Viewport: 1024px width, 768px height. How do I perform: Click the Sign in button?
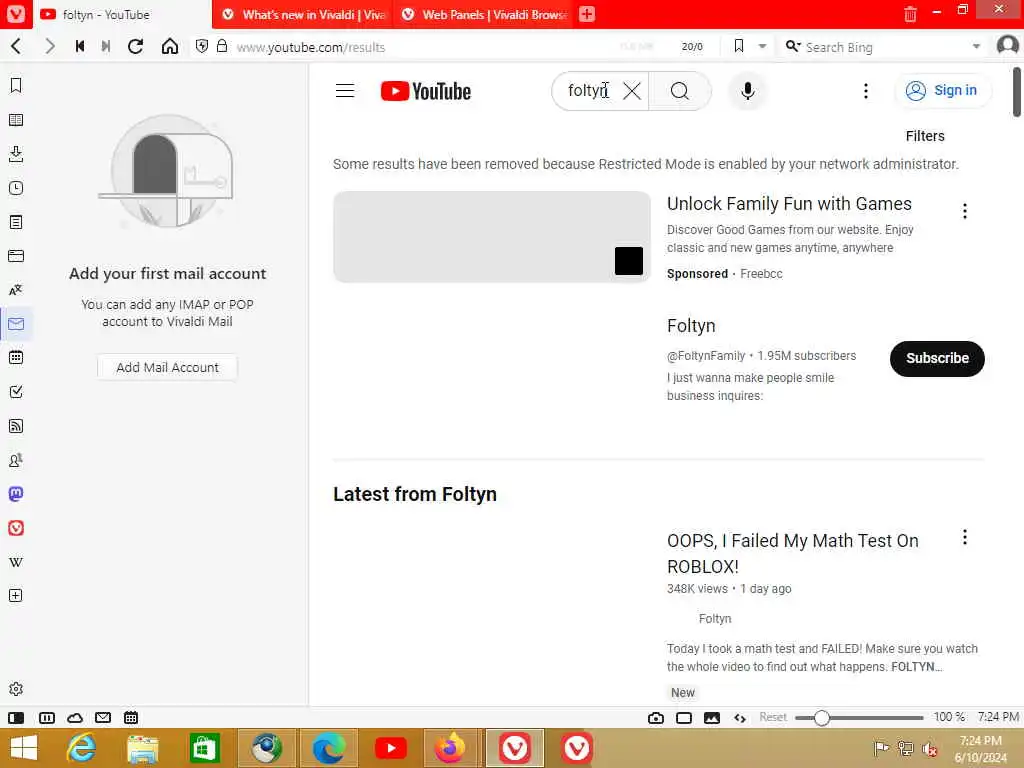click(x=942, y=91)
